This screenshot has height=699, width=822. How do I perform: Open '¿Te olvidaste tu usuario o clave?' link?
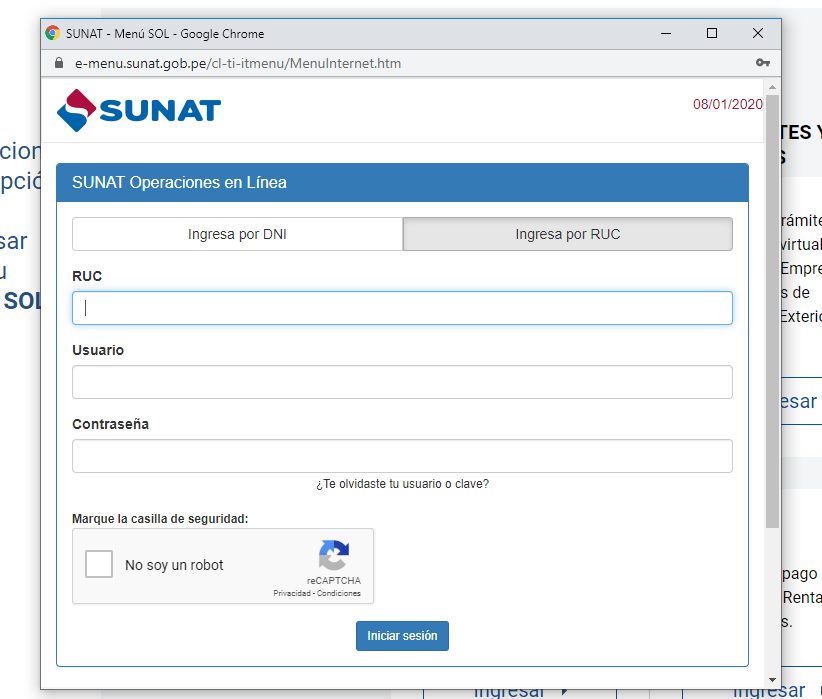click(x=402, y=483)
